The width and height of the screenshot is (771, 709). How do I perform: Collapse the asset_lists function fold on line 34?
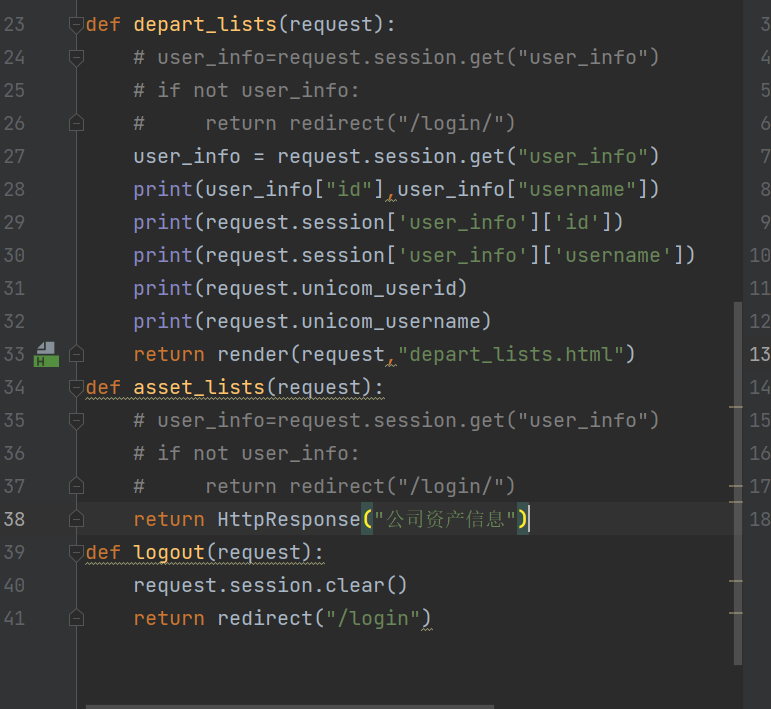pos(76,388)
